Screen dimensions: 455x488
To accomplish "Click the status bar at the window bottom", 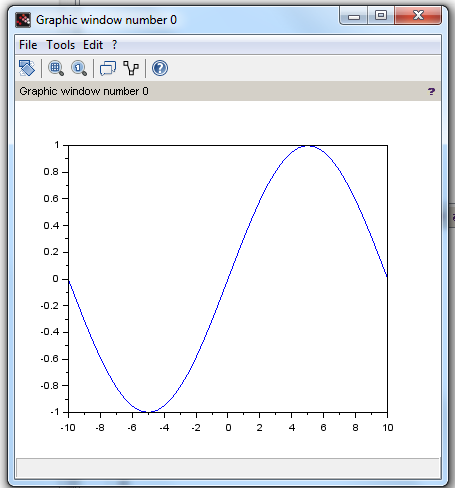I will [228, 468].
